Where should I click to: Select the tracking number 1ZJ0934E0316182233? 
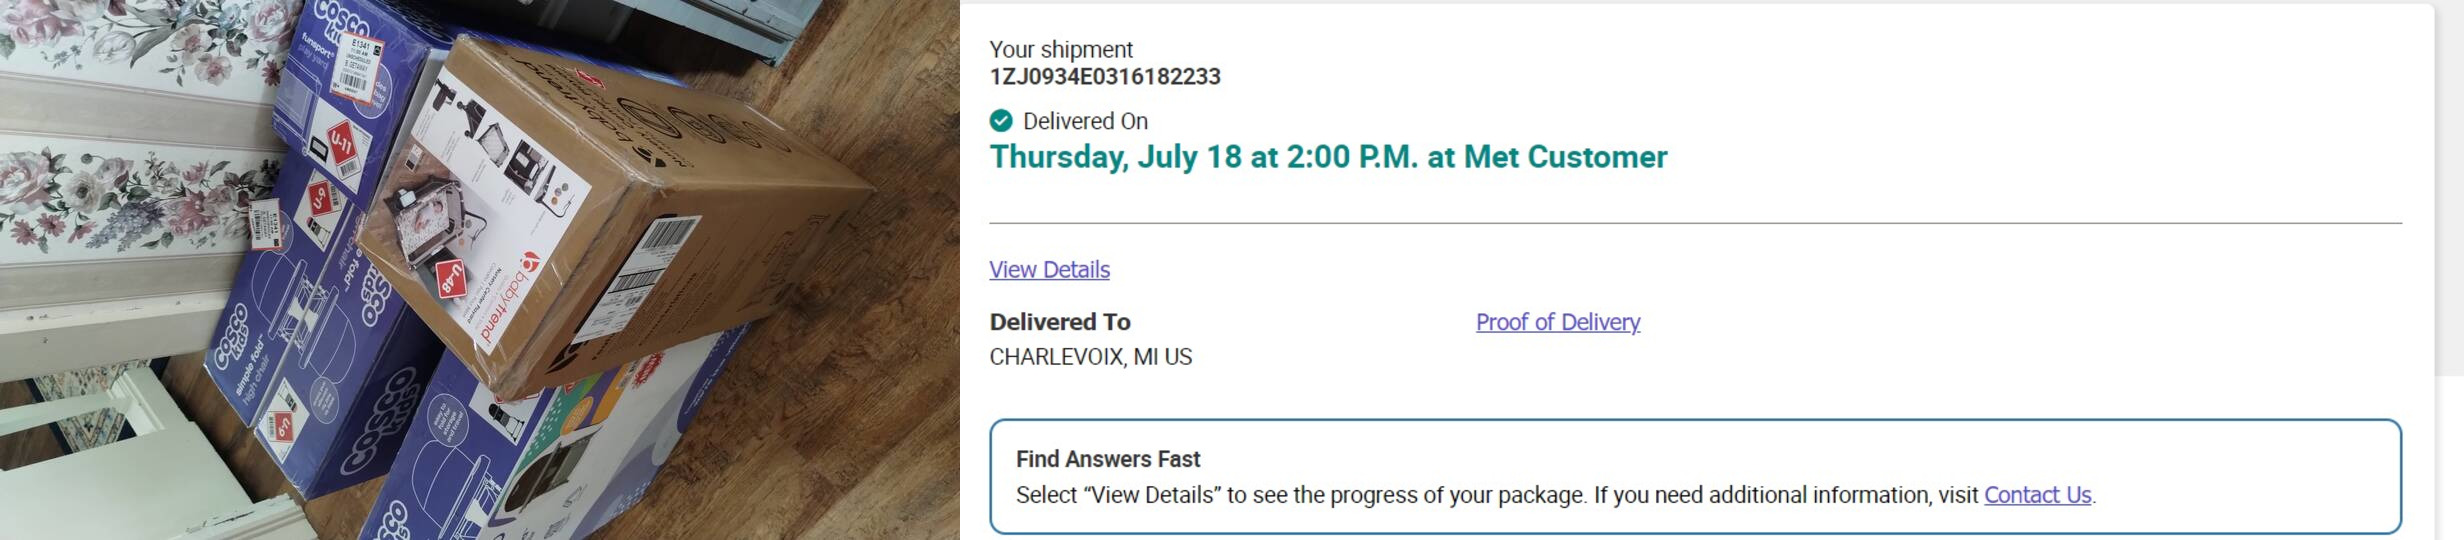pos(1105,77)
